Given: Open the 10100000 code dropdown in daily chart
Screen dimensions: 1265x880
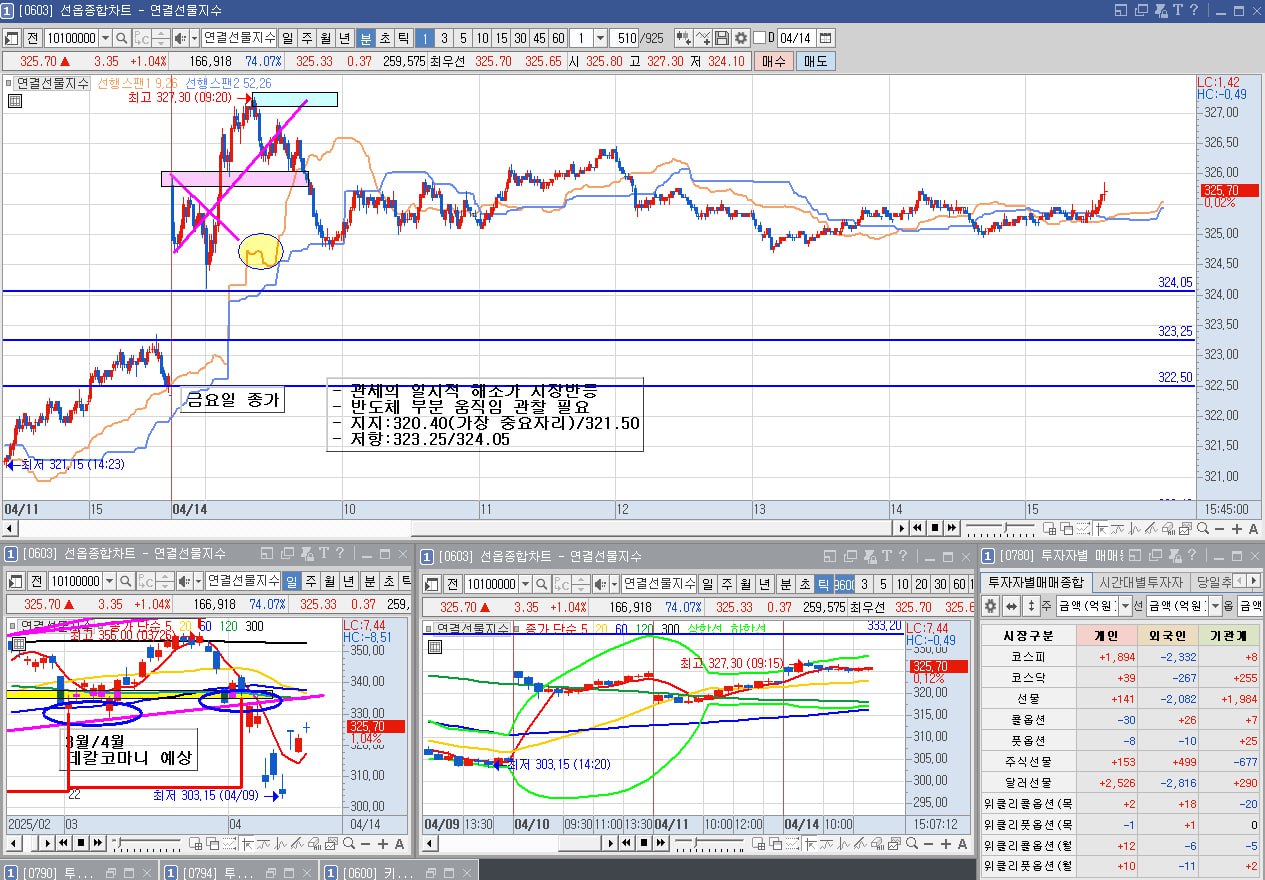Looking at the screenshot, I should [x=108, y=581].
